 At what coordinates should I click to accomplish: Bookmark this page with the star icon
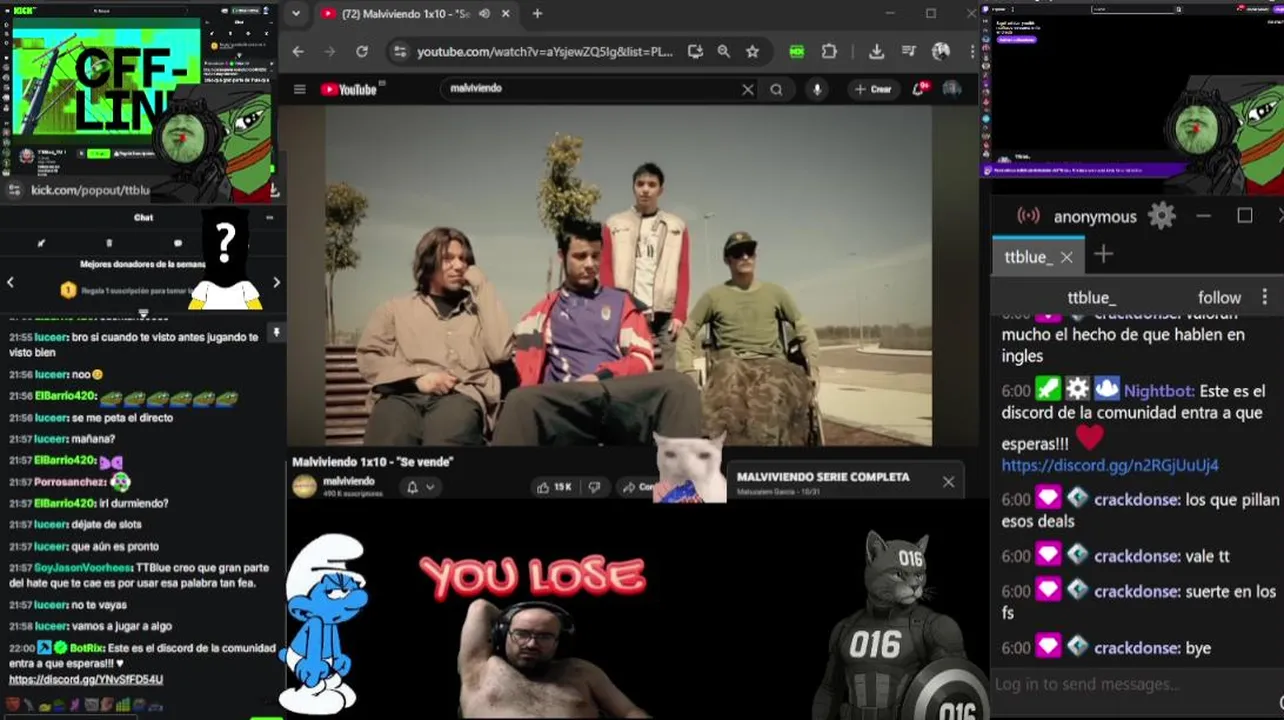[752, 51]
